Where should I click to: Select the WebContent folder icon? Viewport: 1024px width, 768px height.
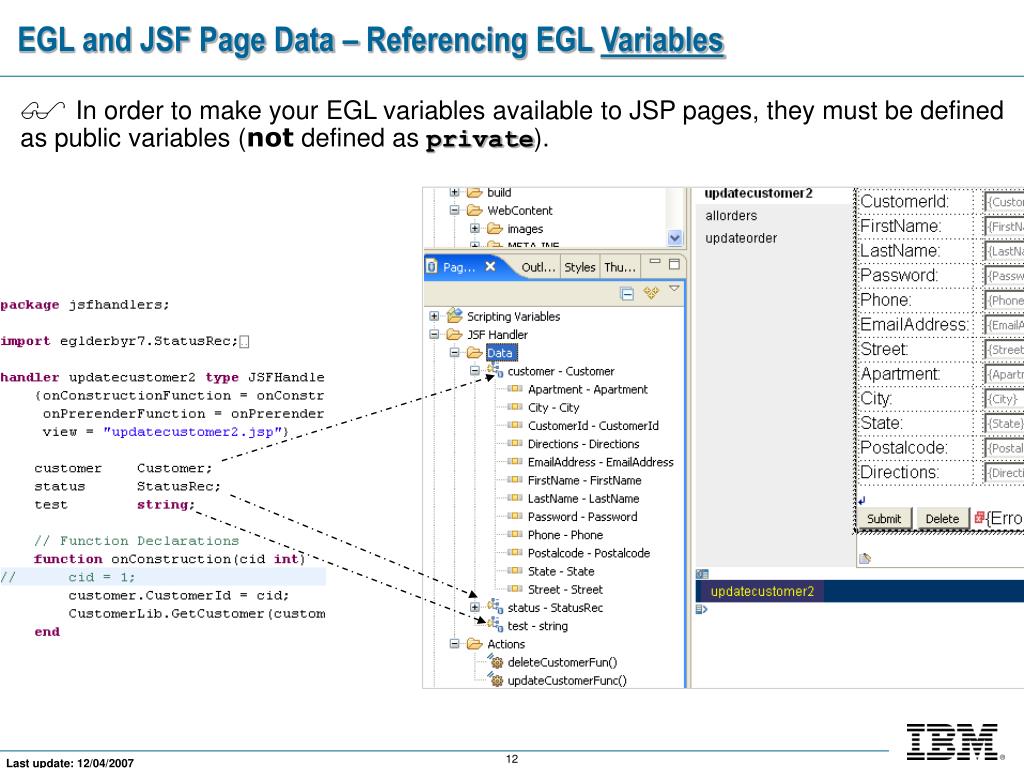[474, 210]
